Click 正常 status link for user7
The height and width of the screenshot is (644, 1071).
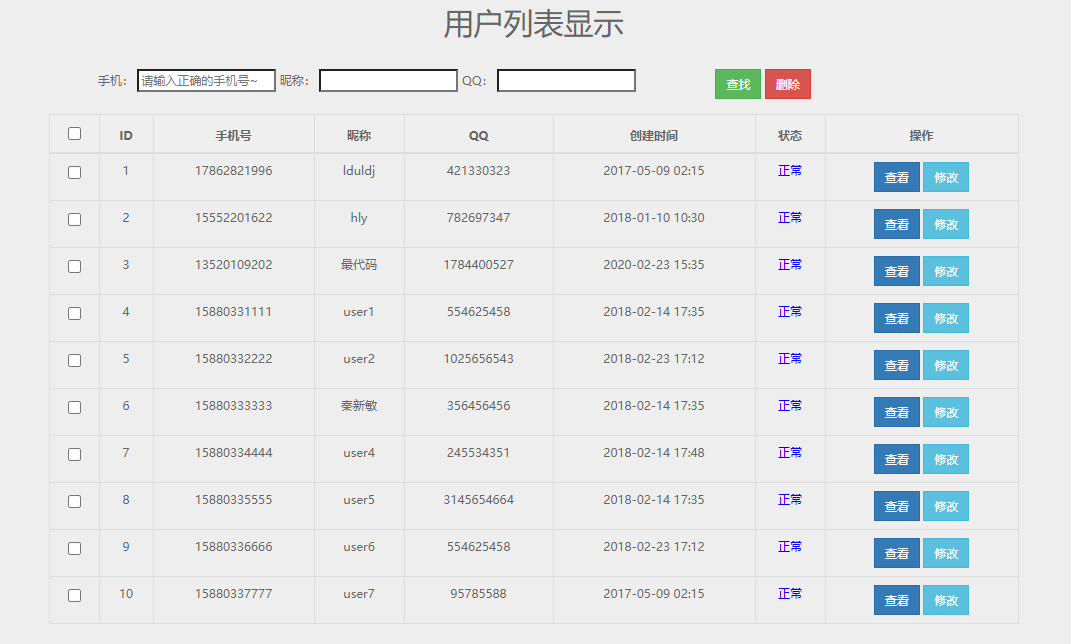coord(790,594)
